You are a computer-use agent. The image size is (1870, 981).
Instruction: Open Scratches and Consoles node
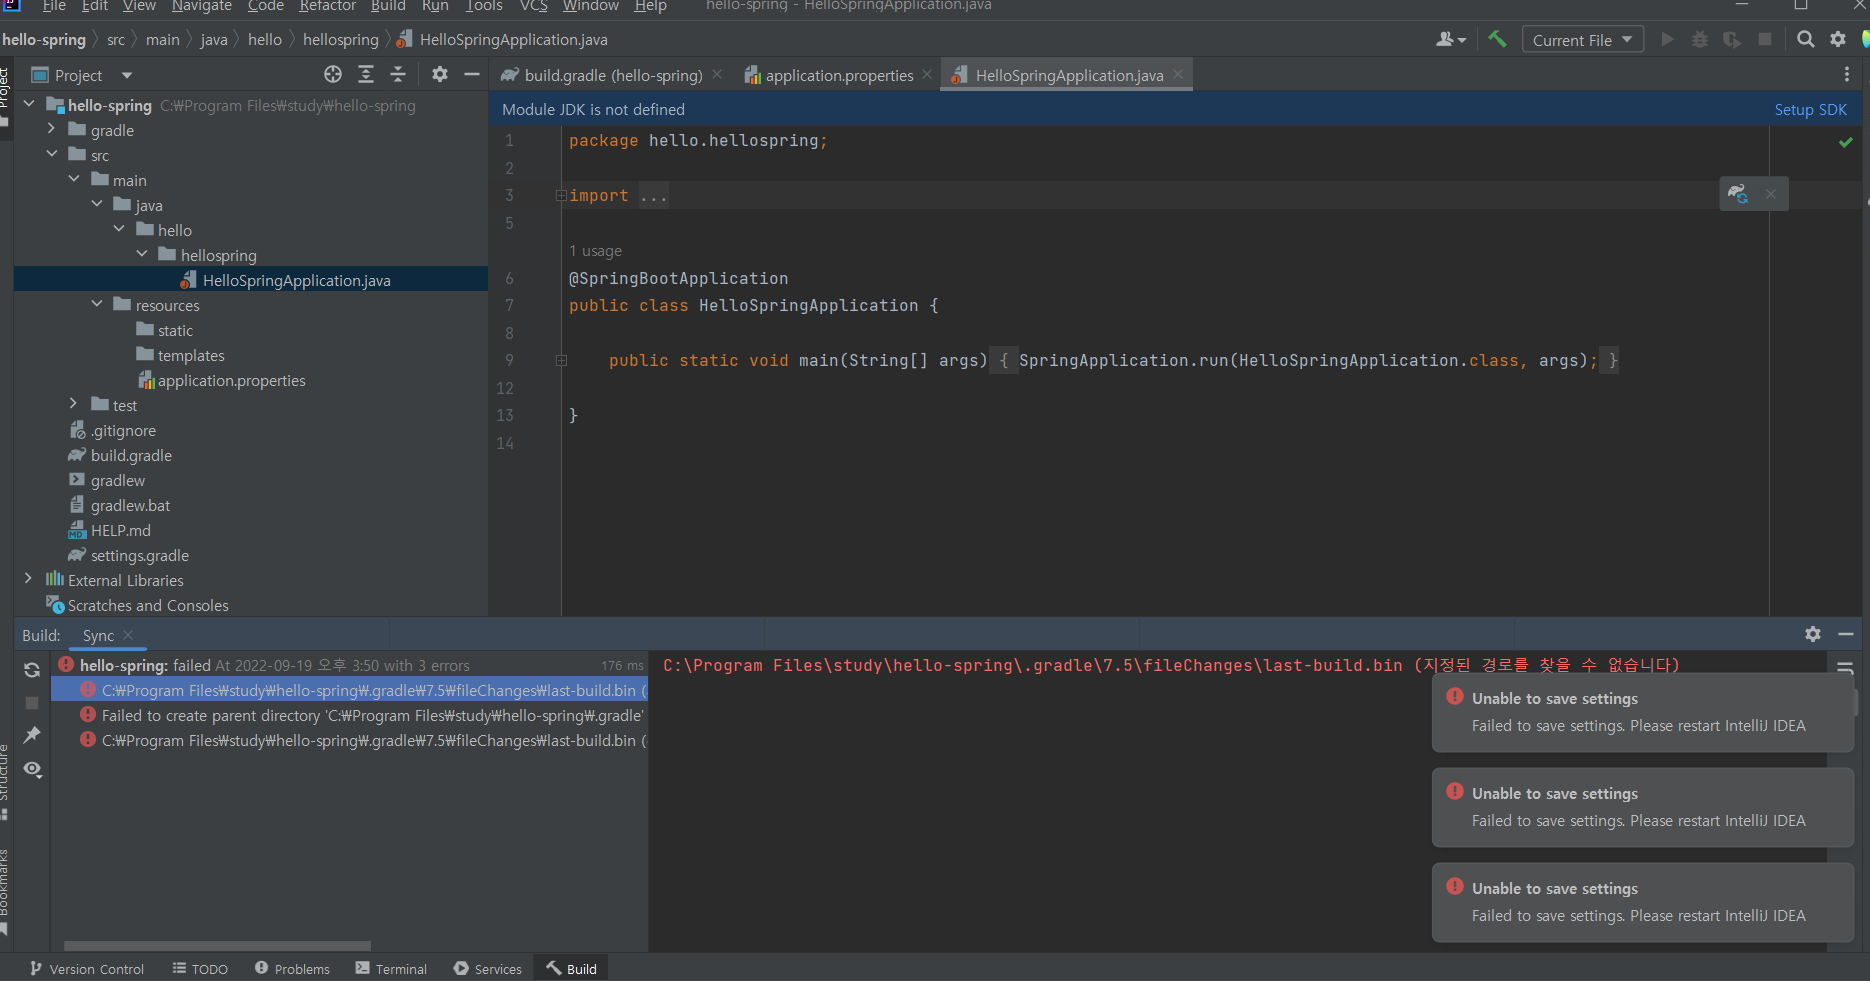tap(148, 605)
